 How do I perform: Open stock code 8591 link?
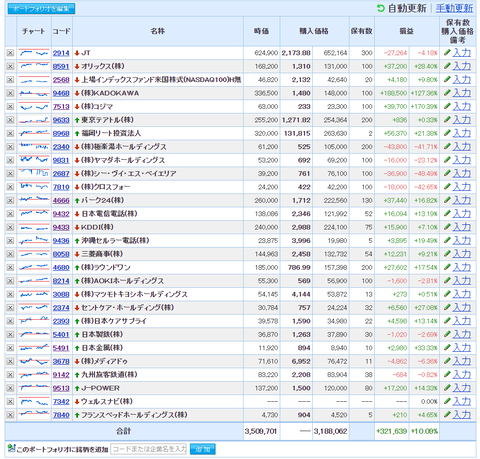click(61, 66)
